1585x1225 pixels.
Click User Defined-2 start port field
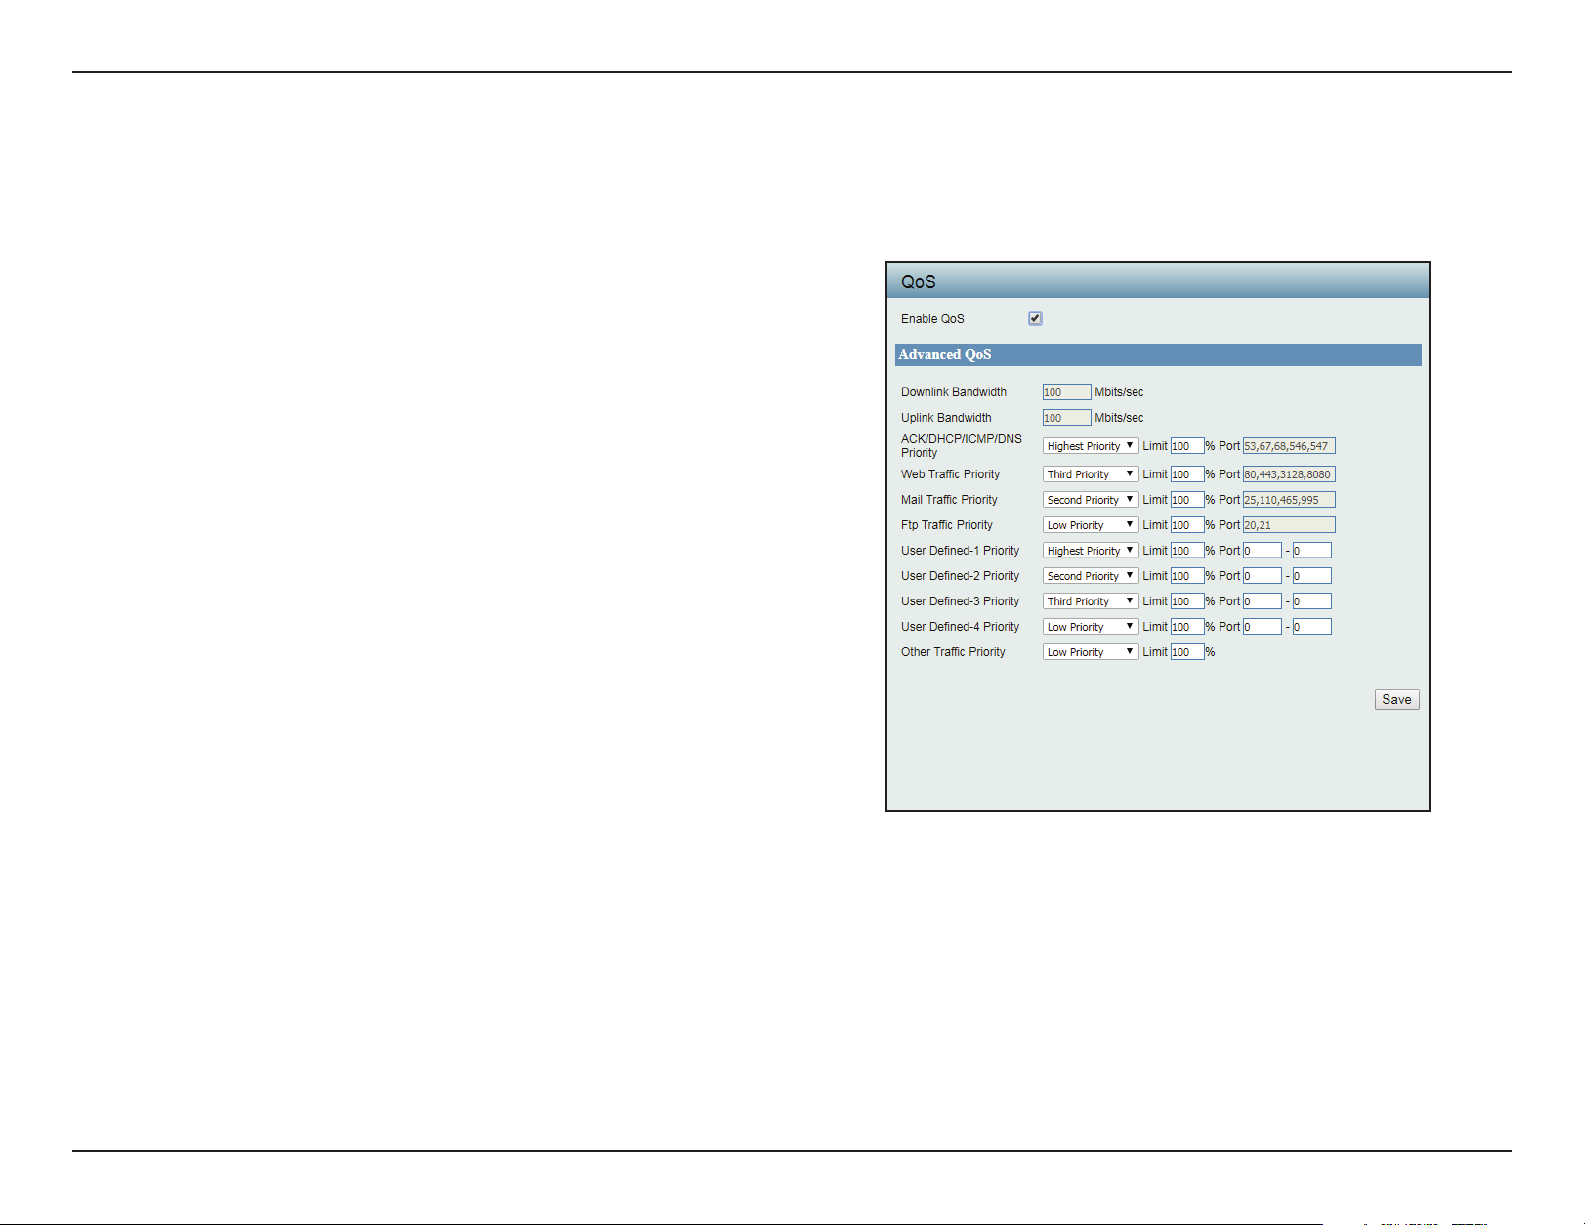tap(1262, 576)
